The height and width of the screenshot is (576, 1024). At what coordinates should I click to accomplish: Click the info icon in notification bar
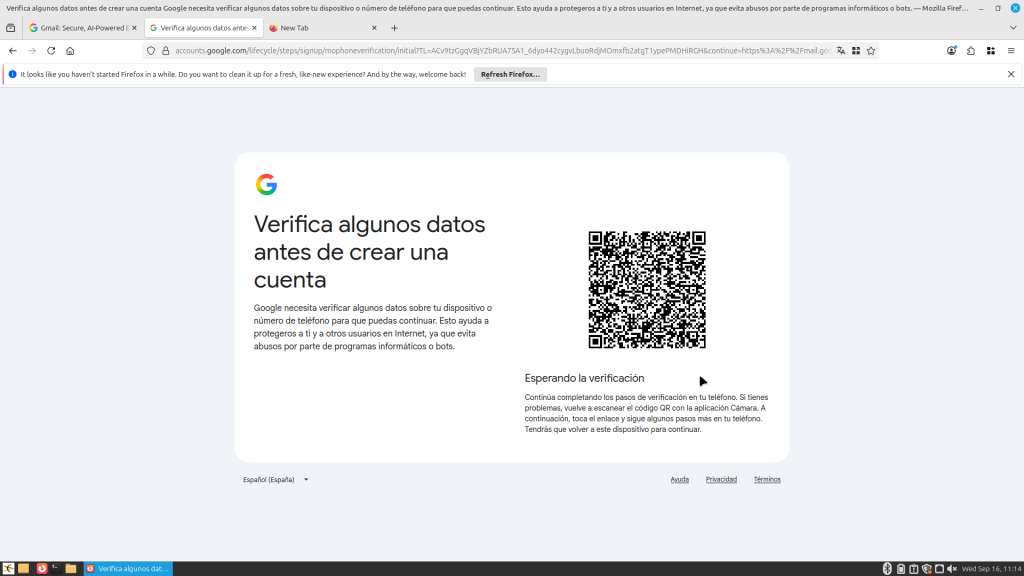point(12,74)
